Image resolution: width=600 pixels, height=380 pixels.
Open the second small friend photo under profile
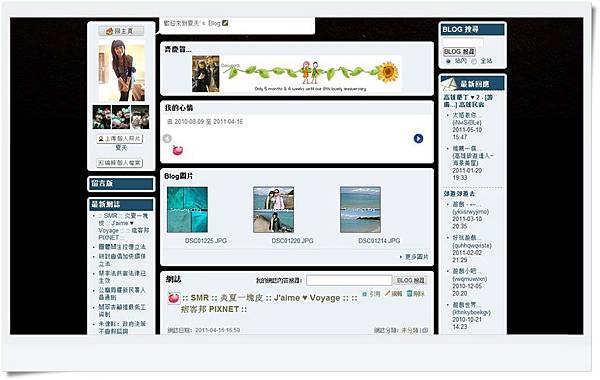pos(121,117)
